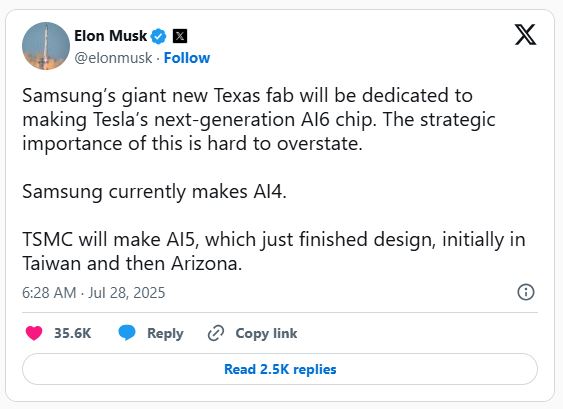Click the 'Samsung currently makes AI4.' line
This screenshot has height=409, width=563.
click(154, 191)
